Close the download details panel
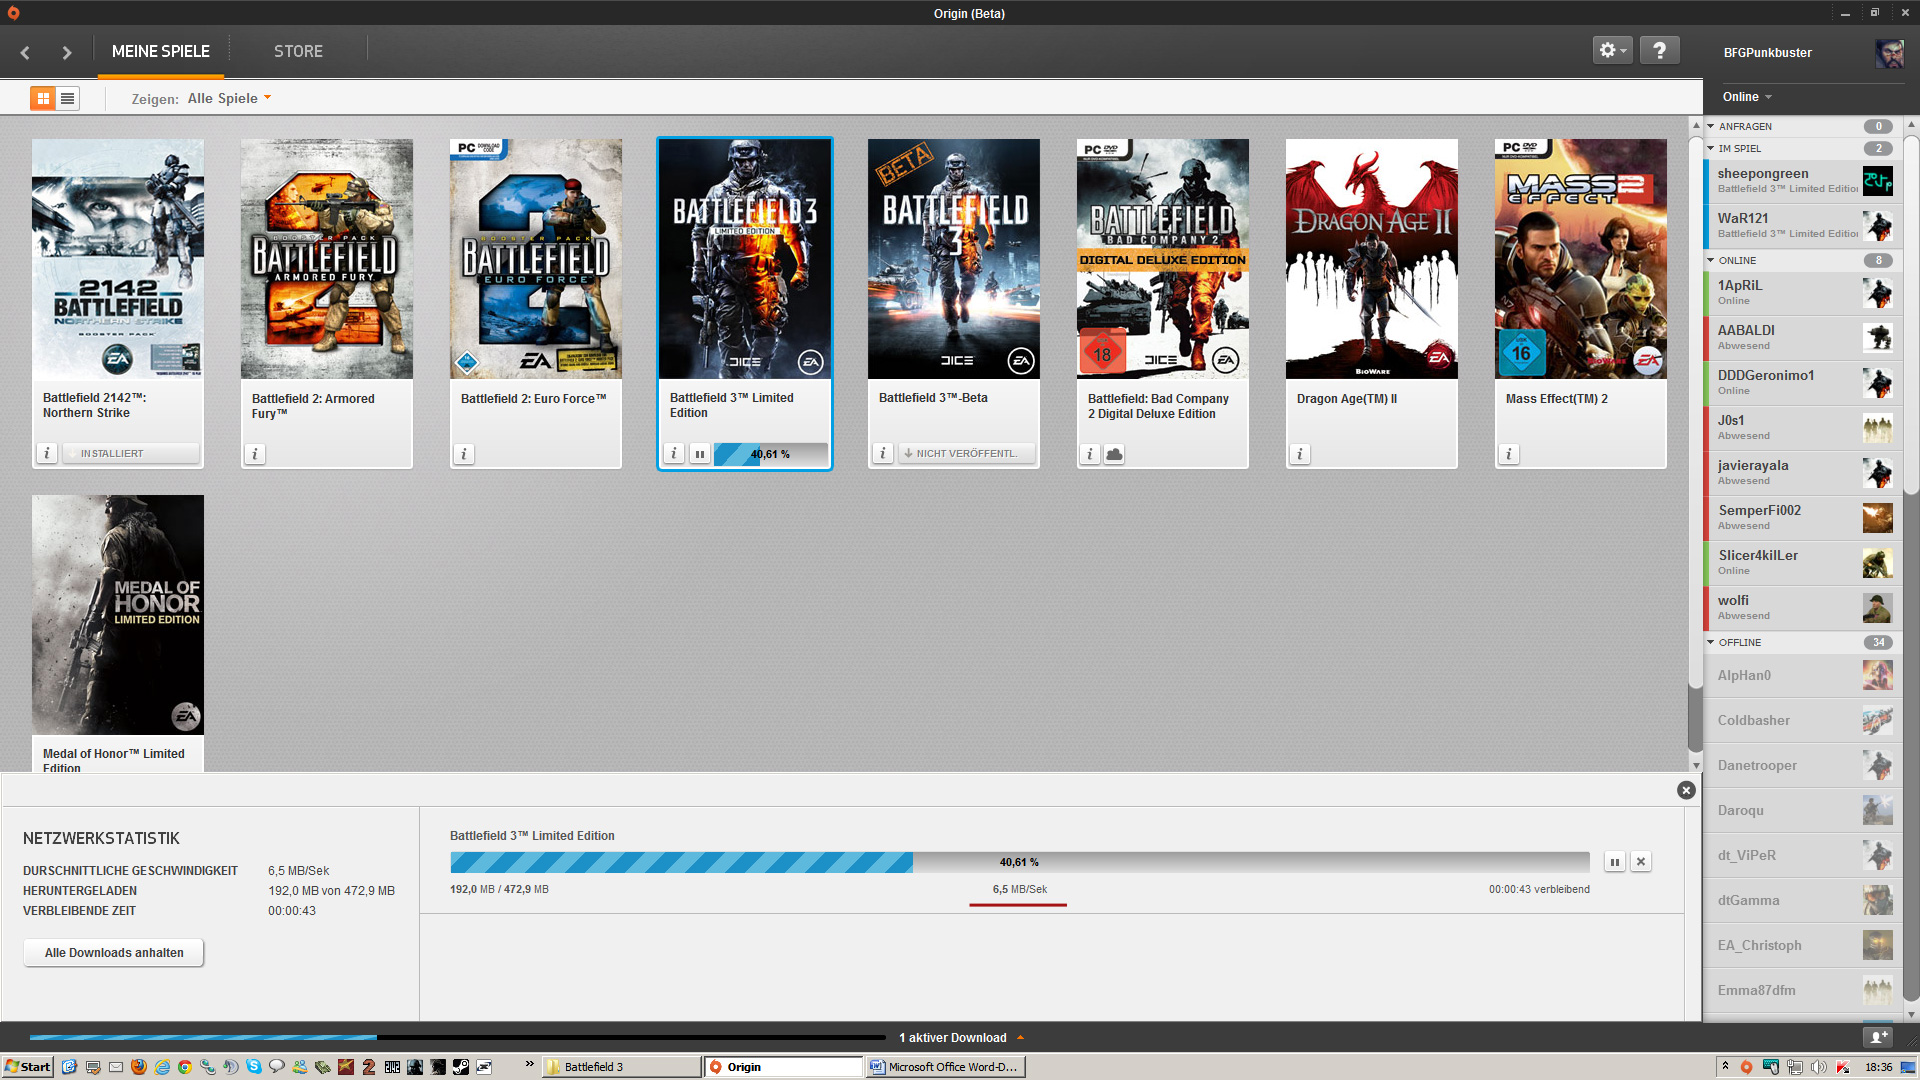The image size is (1920, 1080). pyautogui.click(x=1686, y=790)
